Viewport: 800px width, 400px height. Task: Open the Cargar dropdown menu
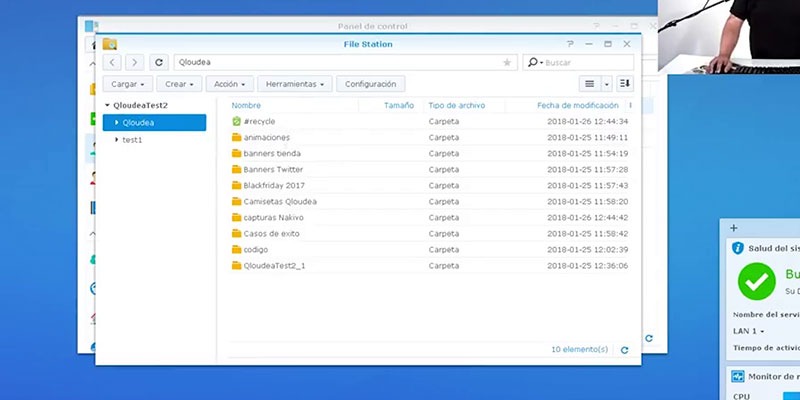pyautogui.click(x=128, y=84)
